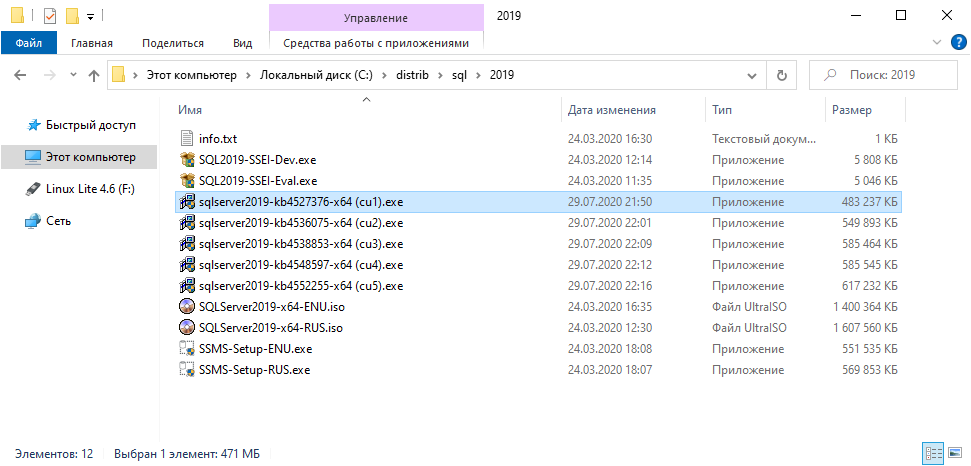971x466 pixels.
Task: Click the SQLServer2019-x64-ENU.iso disc icon
Action: 187,307
